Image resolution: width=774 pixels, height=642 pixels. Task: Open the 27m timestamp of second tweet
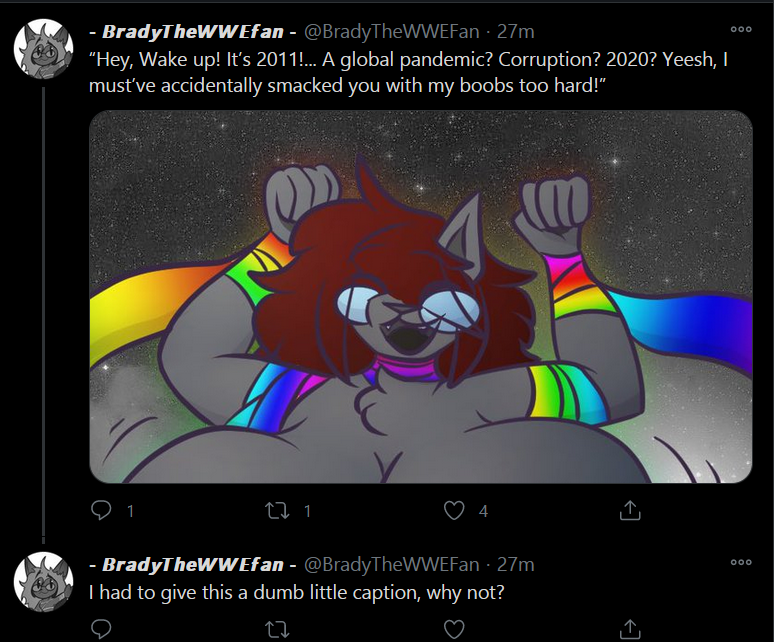pyautogui.click(x=515, y=565)
